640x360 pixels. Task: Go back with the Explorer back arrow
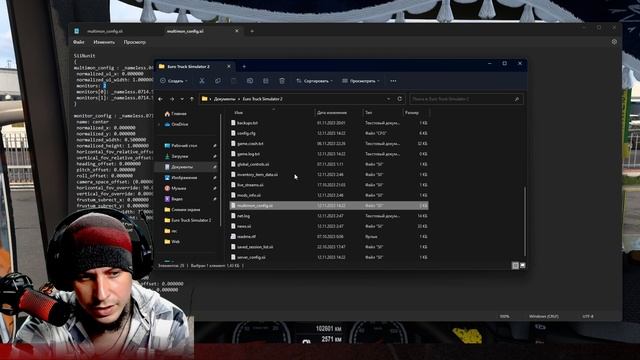pyautogui.click(x=160, y=99)
